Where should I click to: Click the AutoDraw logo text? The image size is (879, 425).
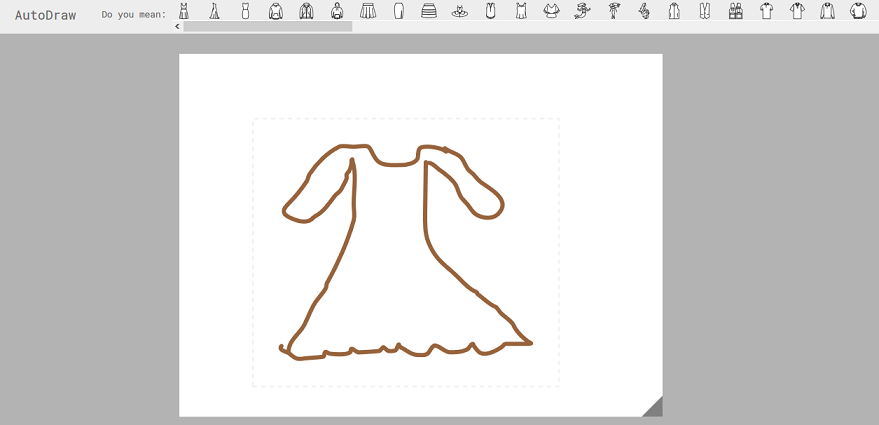click(x=45, y=15)
